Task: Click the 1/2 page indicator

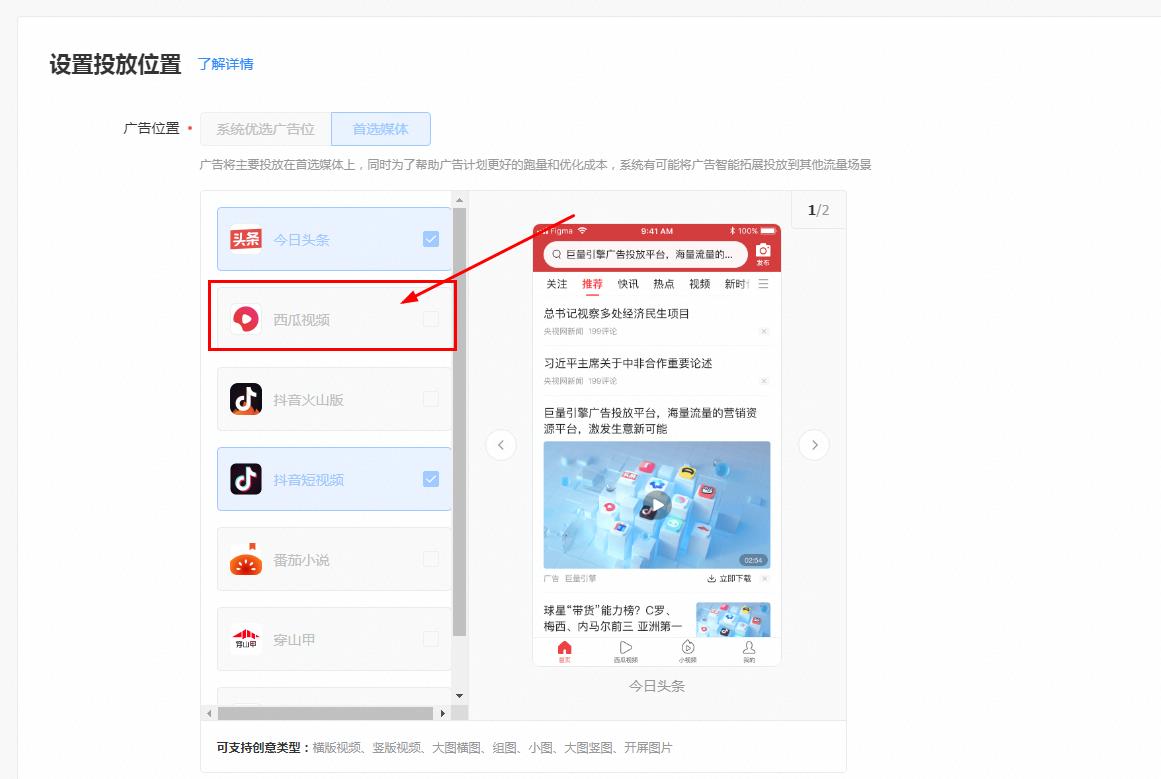Action: [818, 210]
